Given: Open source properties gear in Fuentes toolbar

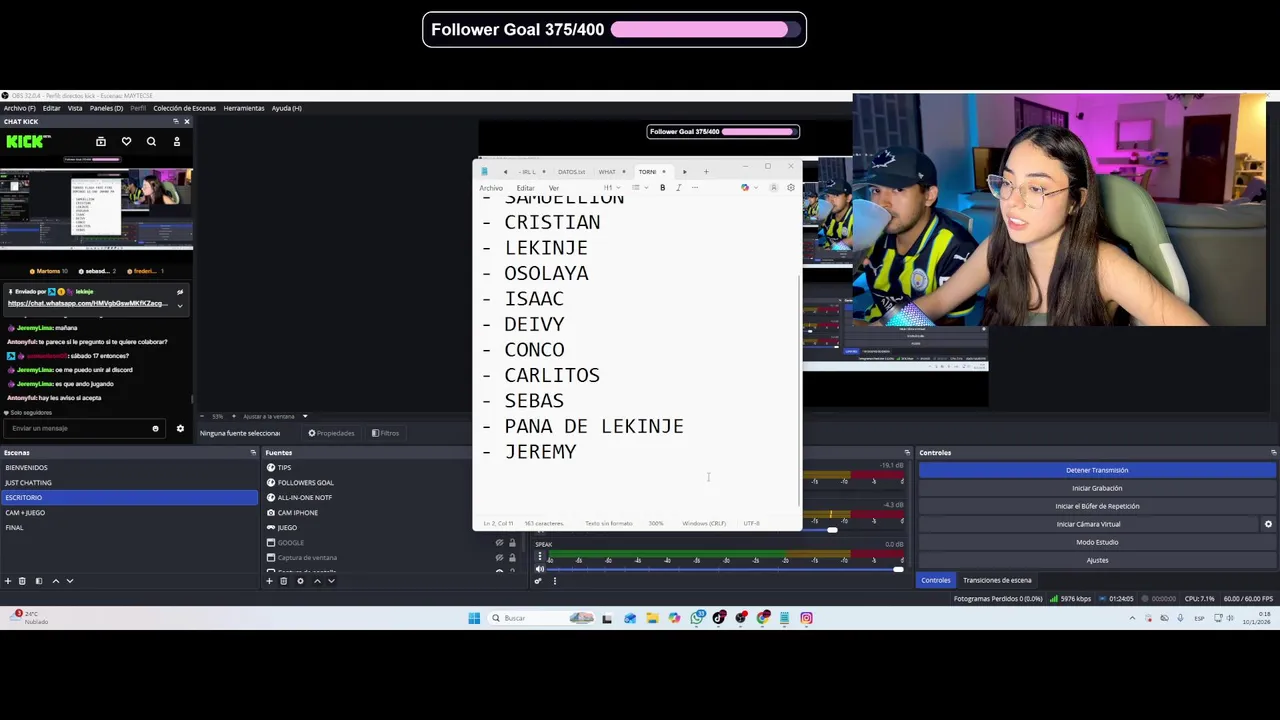Looking at the screenshot, I should pos(300,581).
